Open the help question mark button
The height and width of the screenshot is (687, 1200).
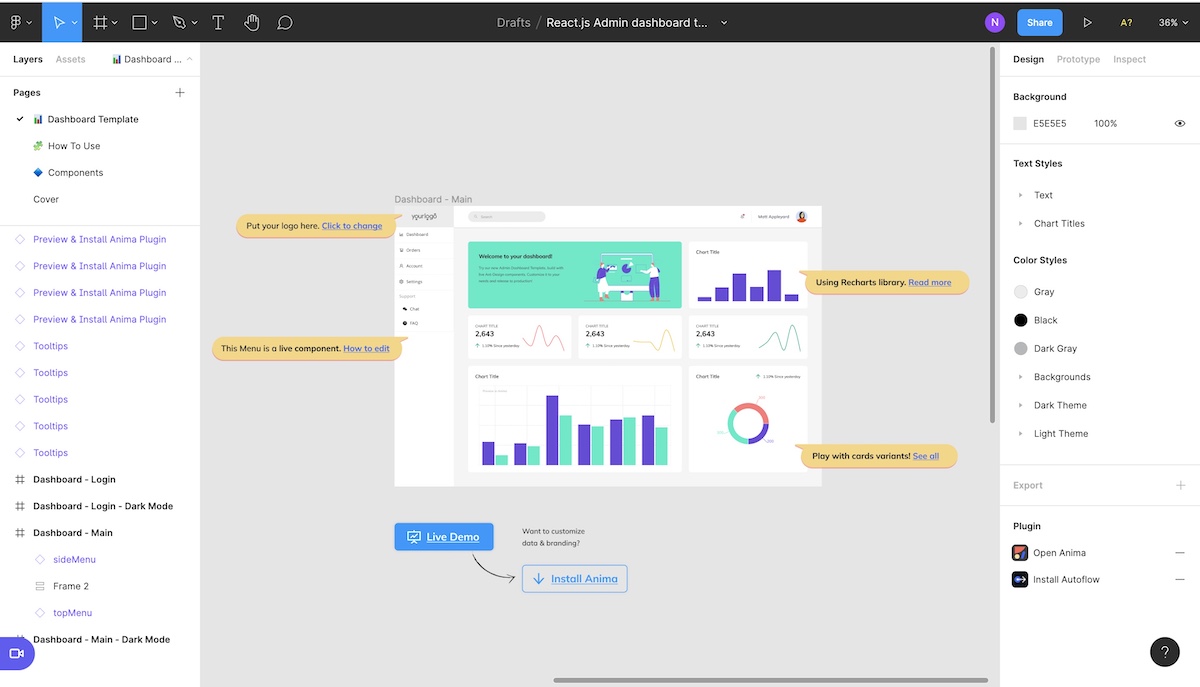coord(1165,652)
